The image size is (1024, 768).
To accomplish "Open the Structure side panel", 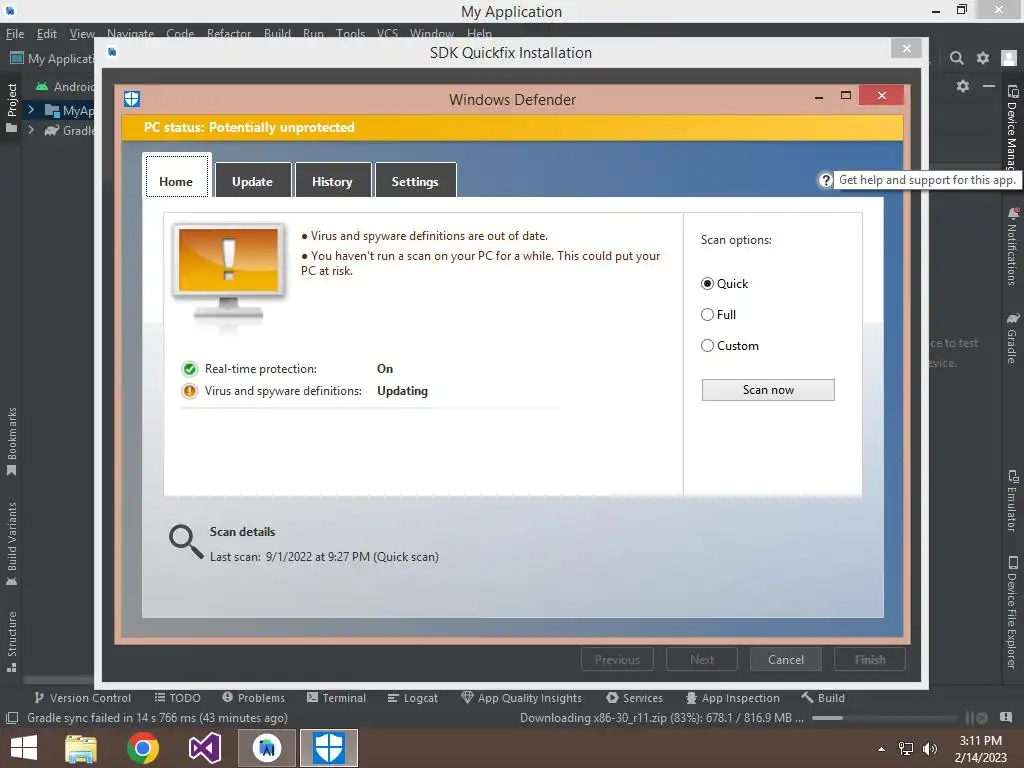I will point(11,641).
